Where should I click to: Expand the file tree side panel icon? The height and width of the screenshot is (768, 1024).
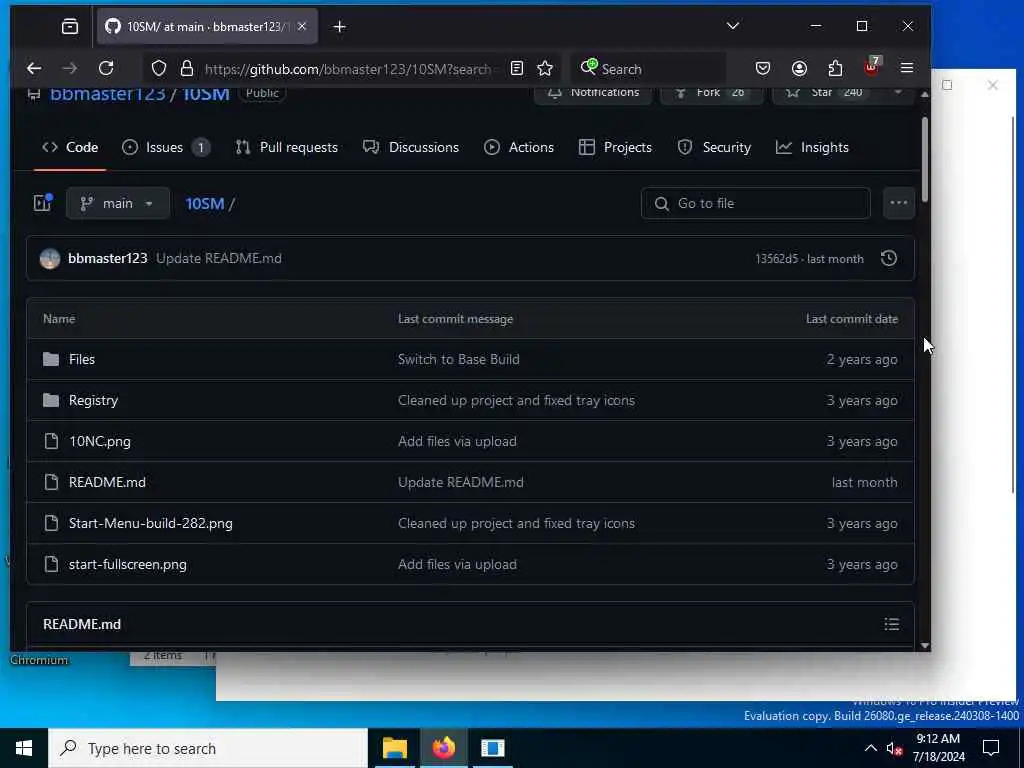(x=42, y=203)
